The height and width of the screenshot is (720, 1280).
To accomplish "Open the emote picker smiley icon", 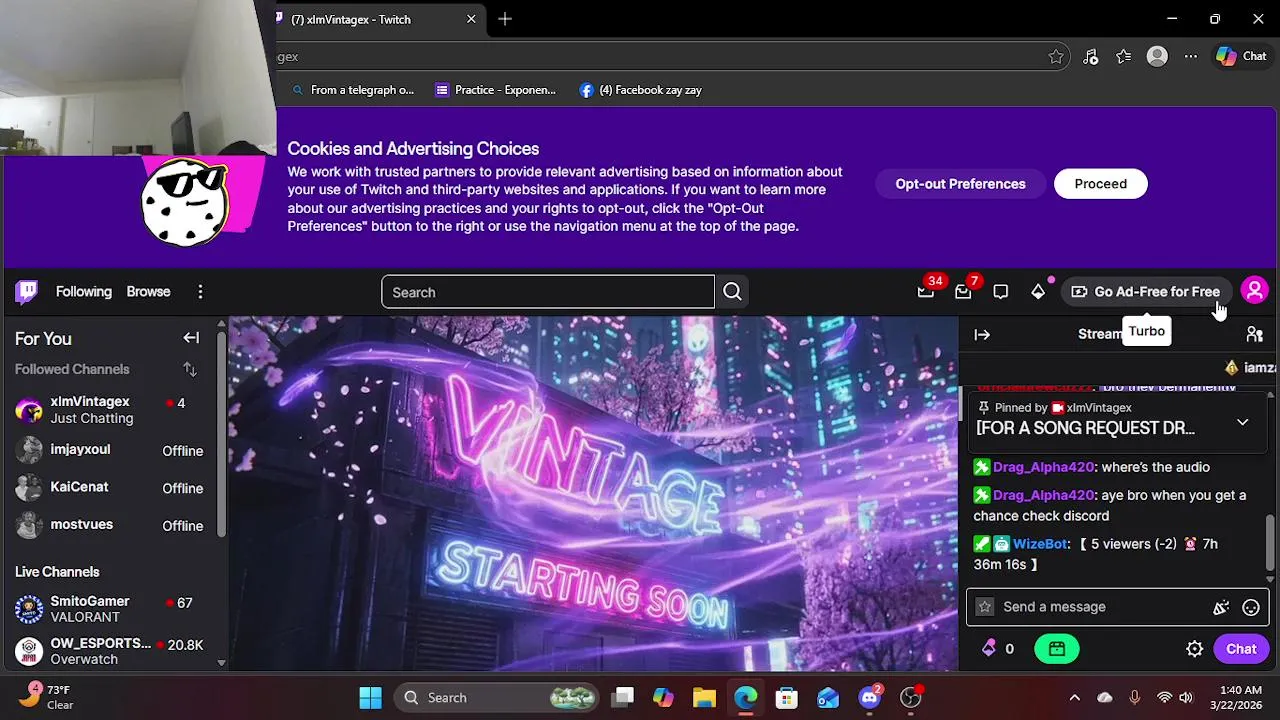I will (x=1251, y=607).
